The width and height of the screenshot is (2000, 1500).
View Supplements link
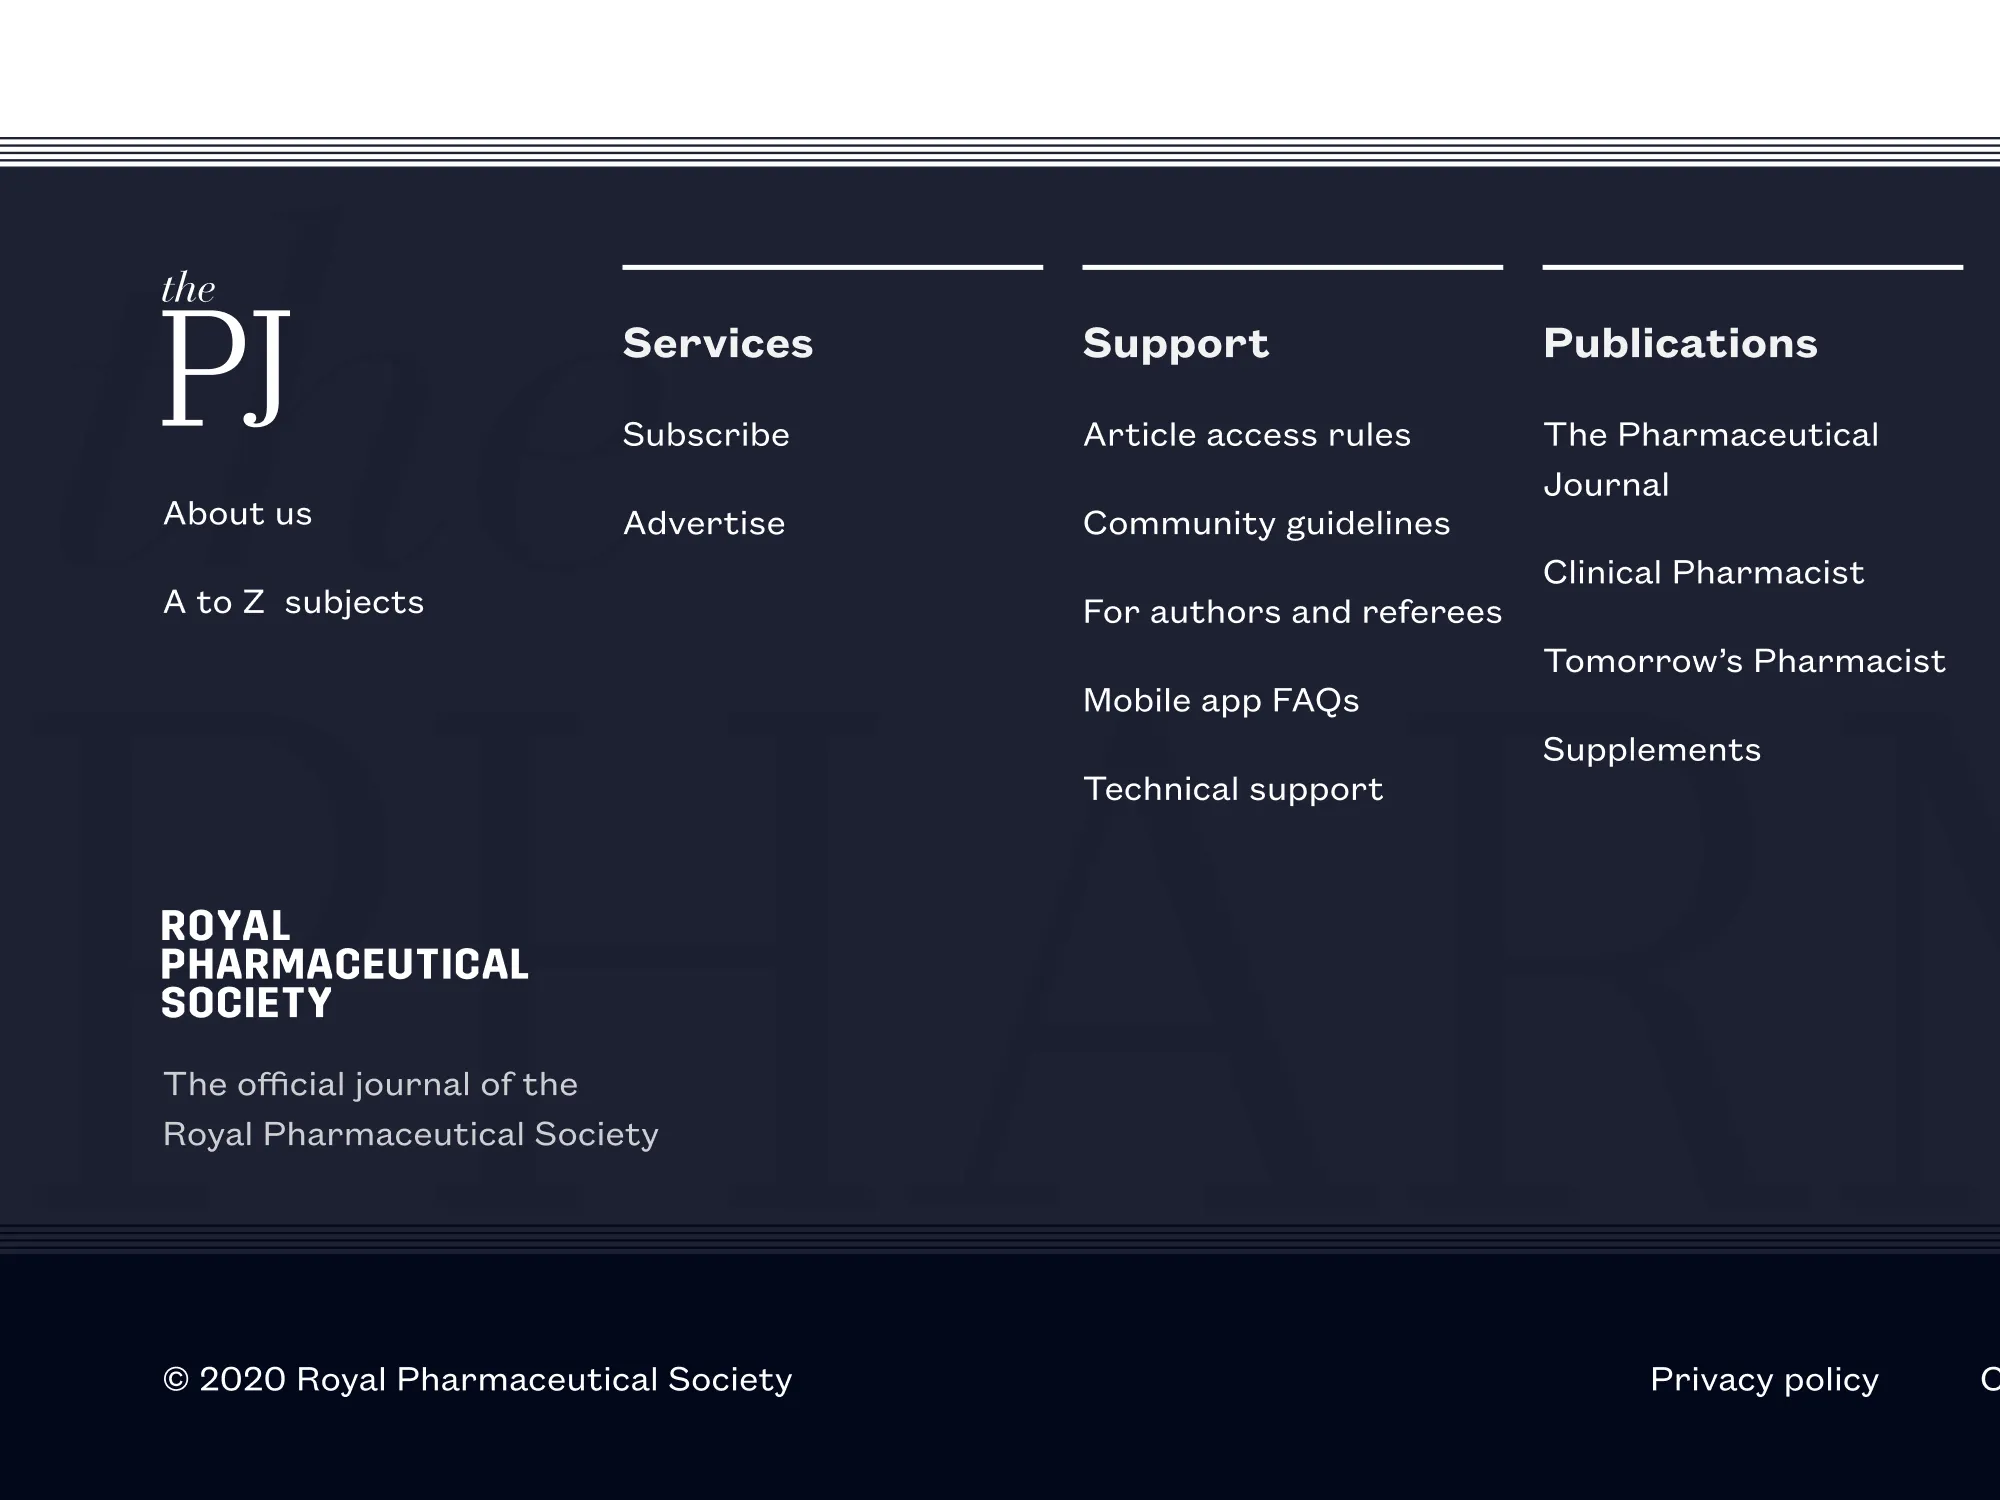(x=1652, y=750)
